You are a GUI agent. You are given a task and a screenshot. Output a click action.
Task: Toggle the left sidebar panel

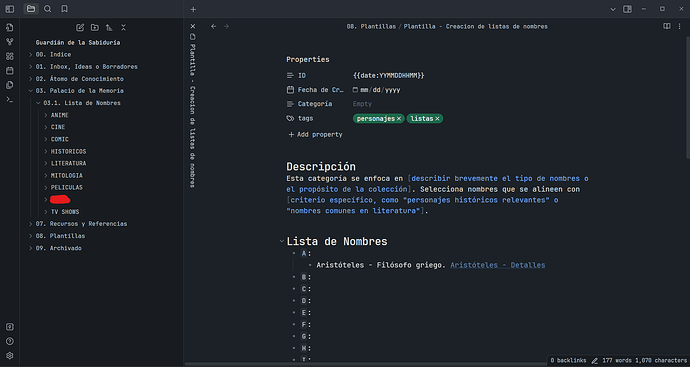[x=10, y=9]
